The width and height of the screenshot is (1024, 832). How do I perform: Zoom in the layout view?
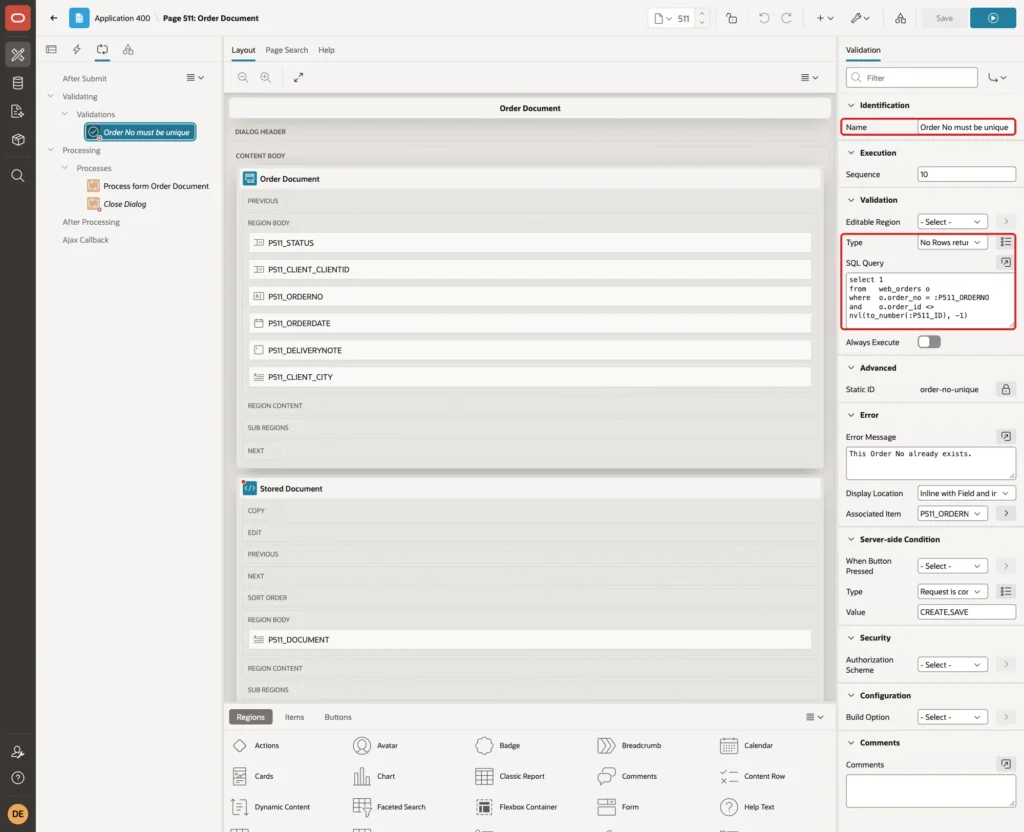pos(266,78)
